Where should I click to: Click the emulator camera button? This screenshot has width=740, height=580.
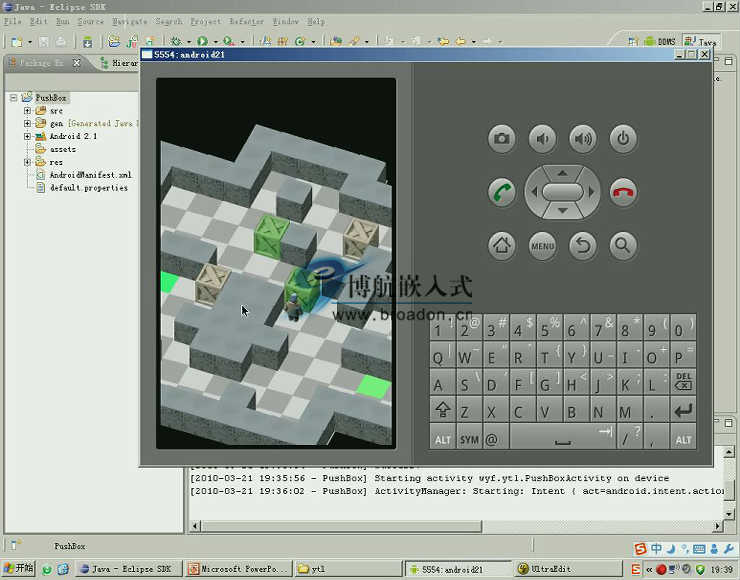tap(501, 139)
